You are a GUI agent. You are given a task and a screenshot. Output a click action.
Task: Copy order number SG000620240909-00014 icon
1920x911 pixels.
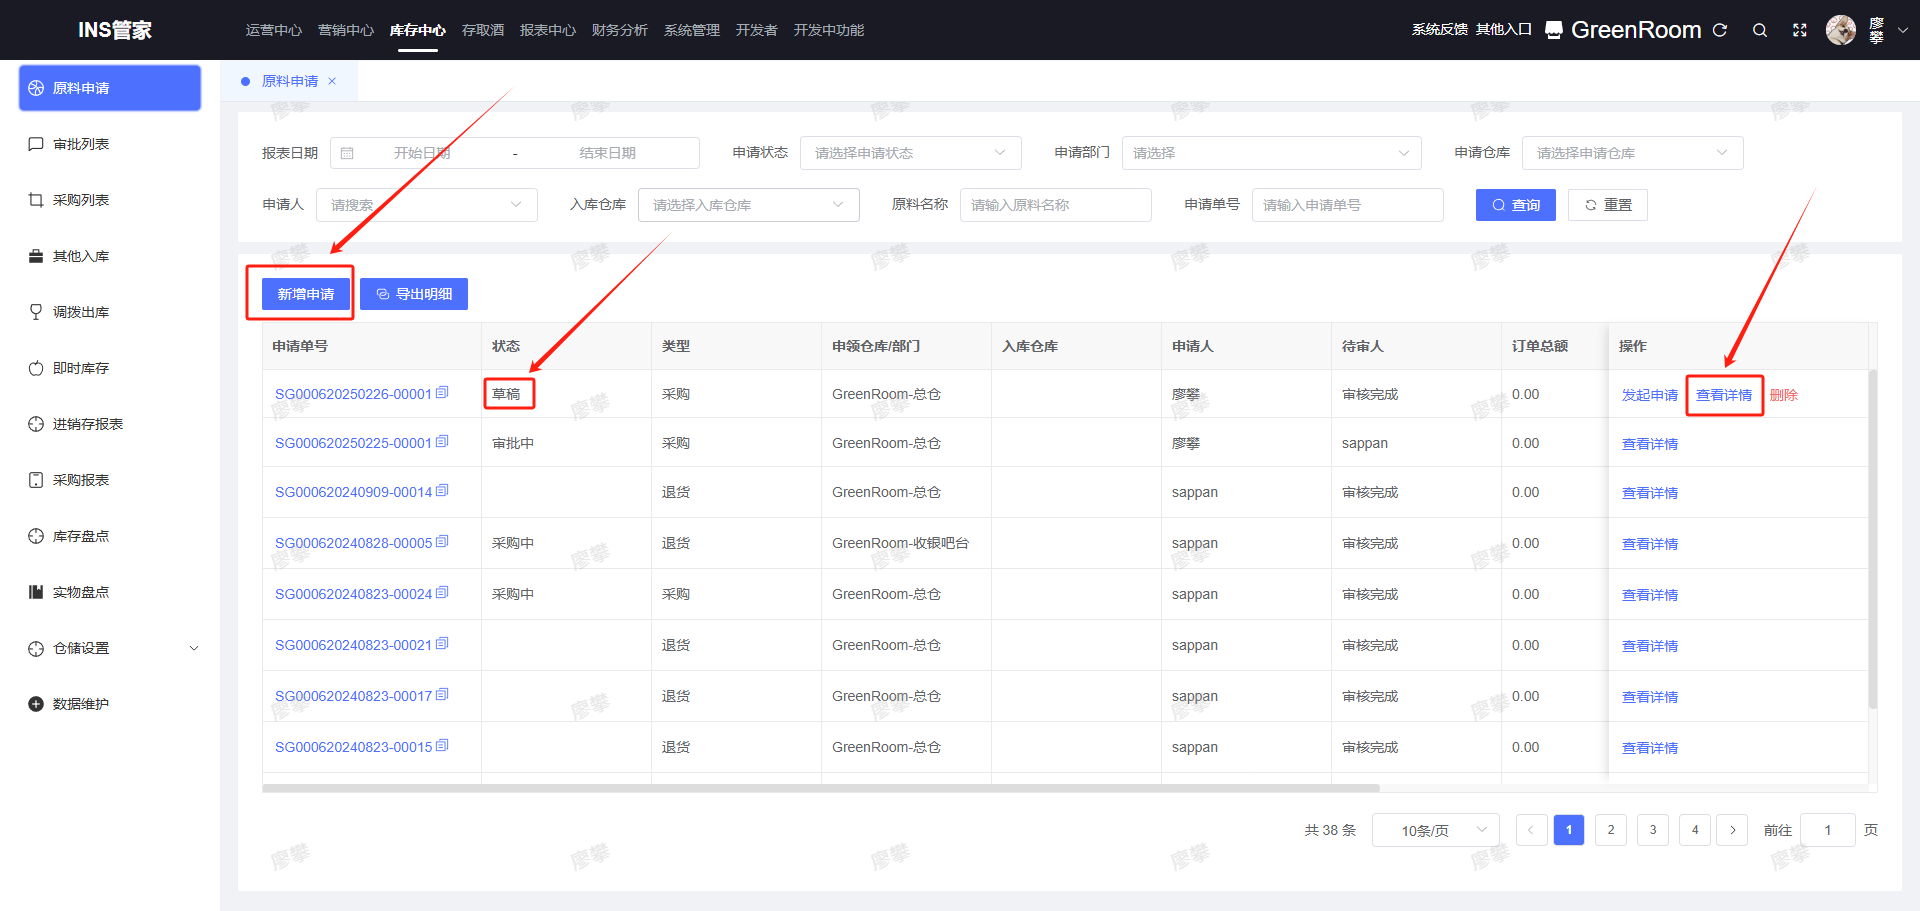coord(442,491)
